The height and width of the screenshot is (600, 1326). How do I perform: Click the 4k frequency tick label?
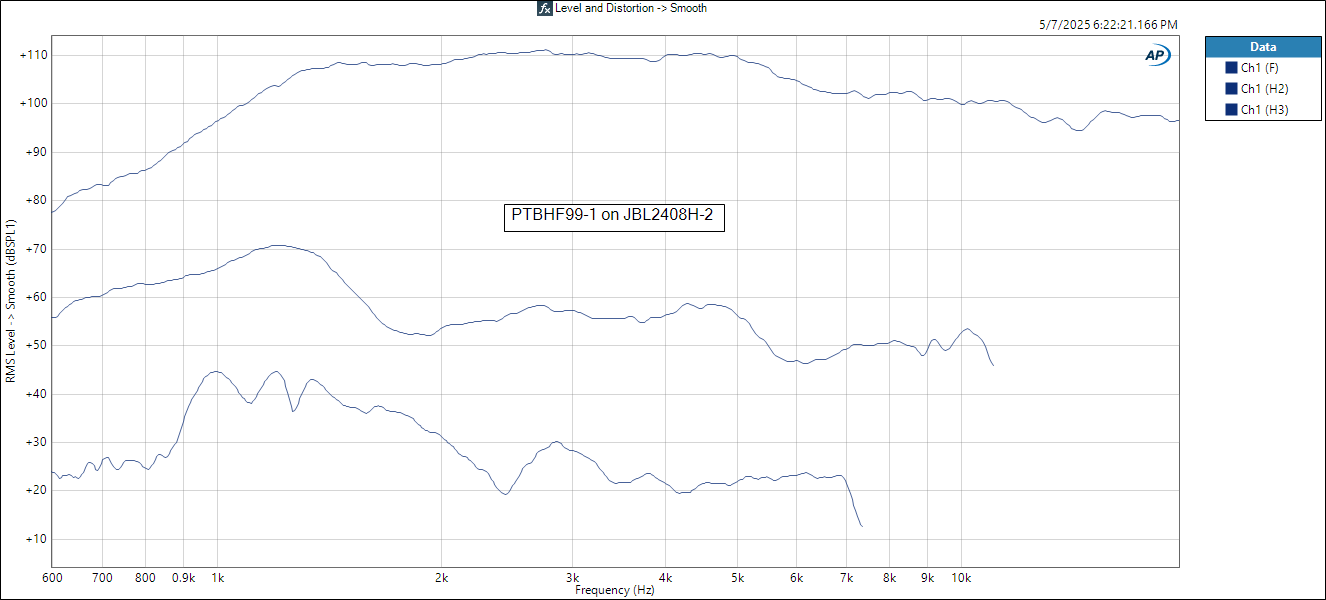[x=667, y=578]
